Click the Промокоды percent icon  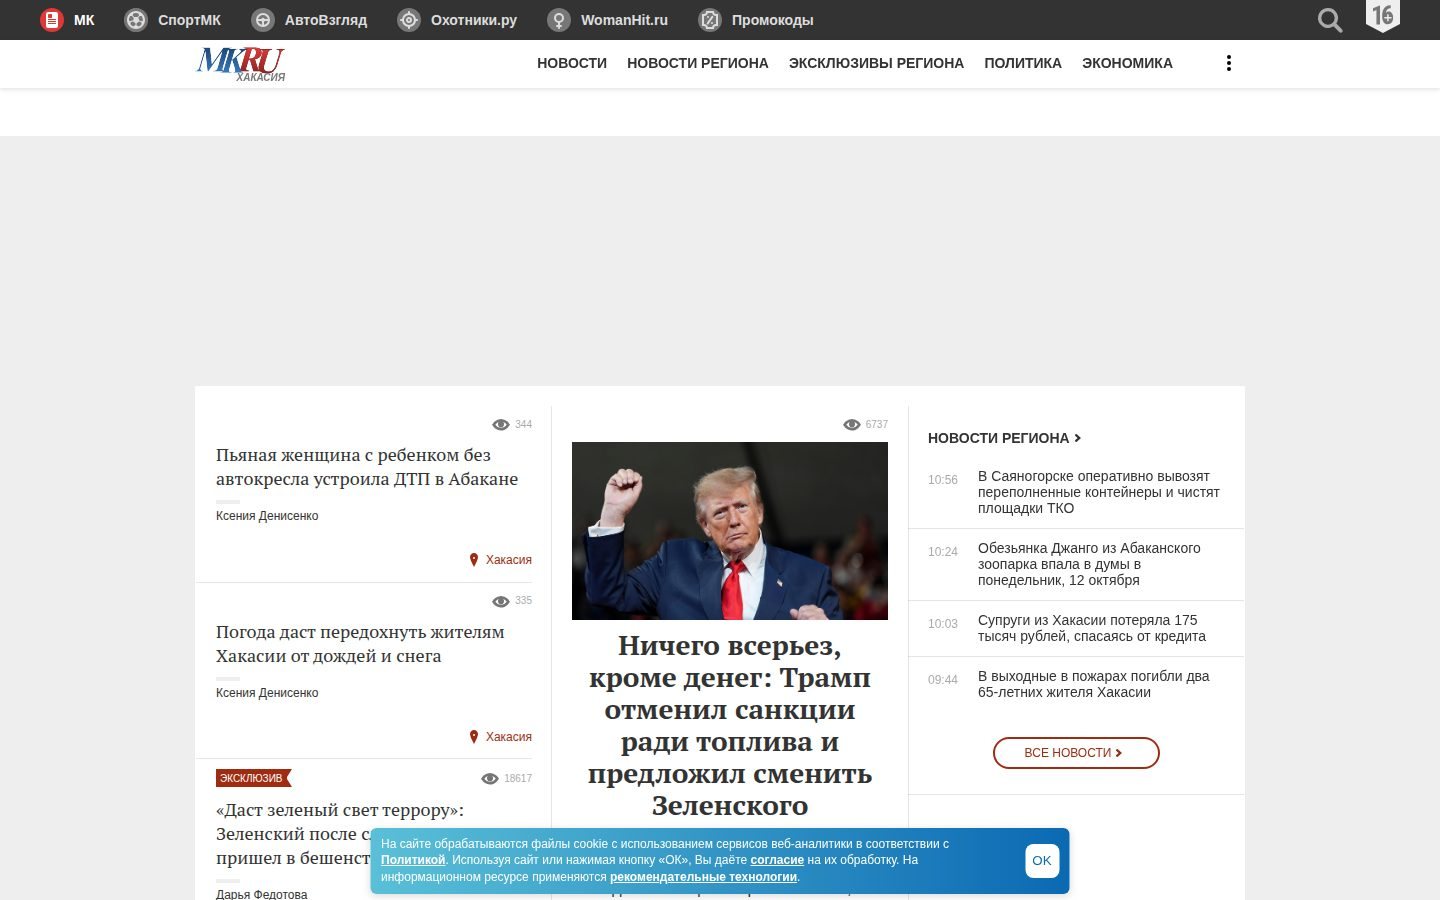[x=710, y=20]
